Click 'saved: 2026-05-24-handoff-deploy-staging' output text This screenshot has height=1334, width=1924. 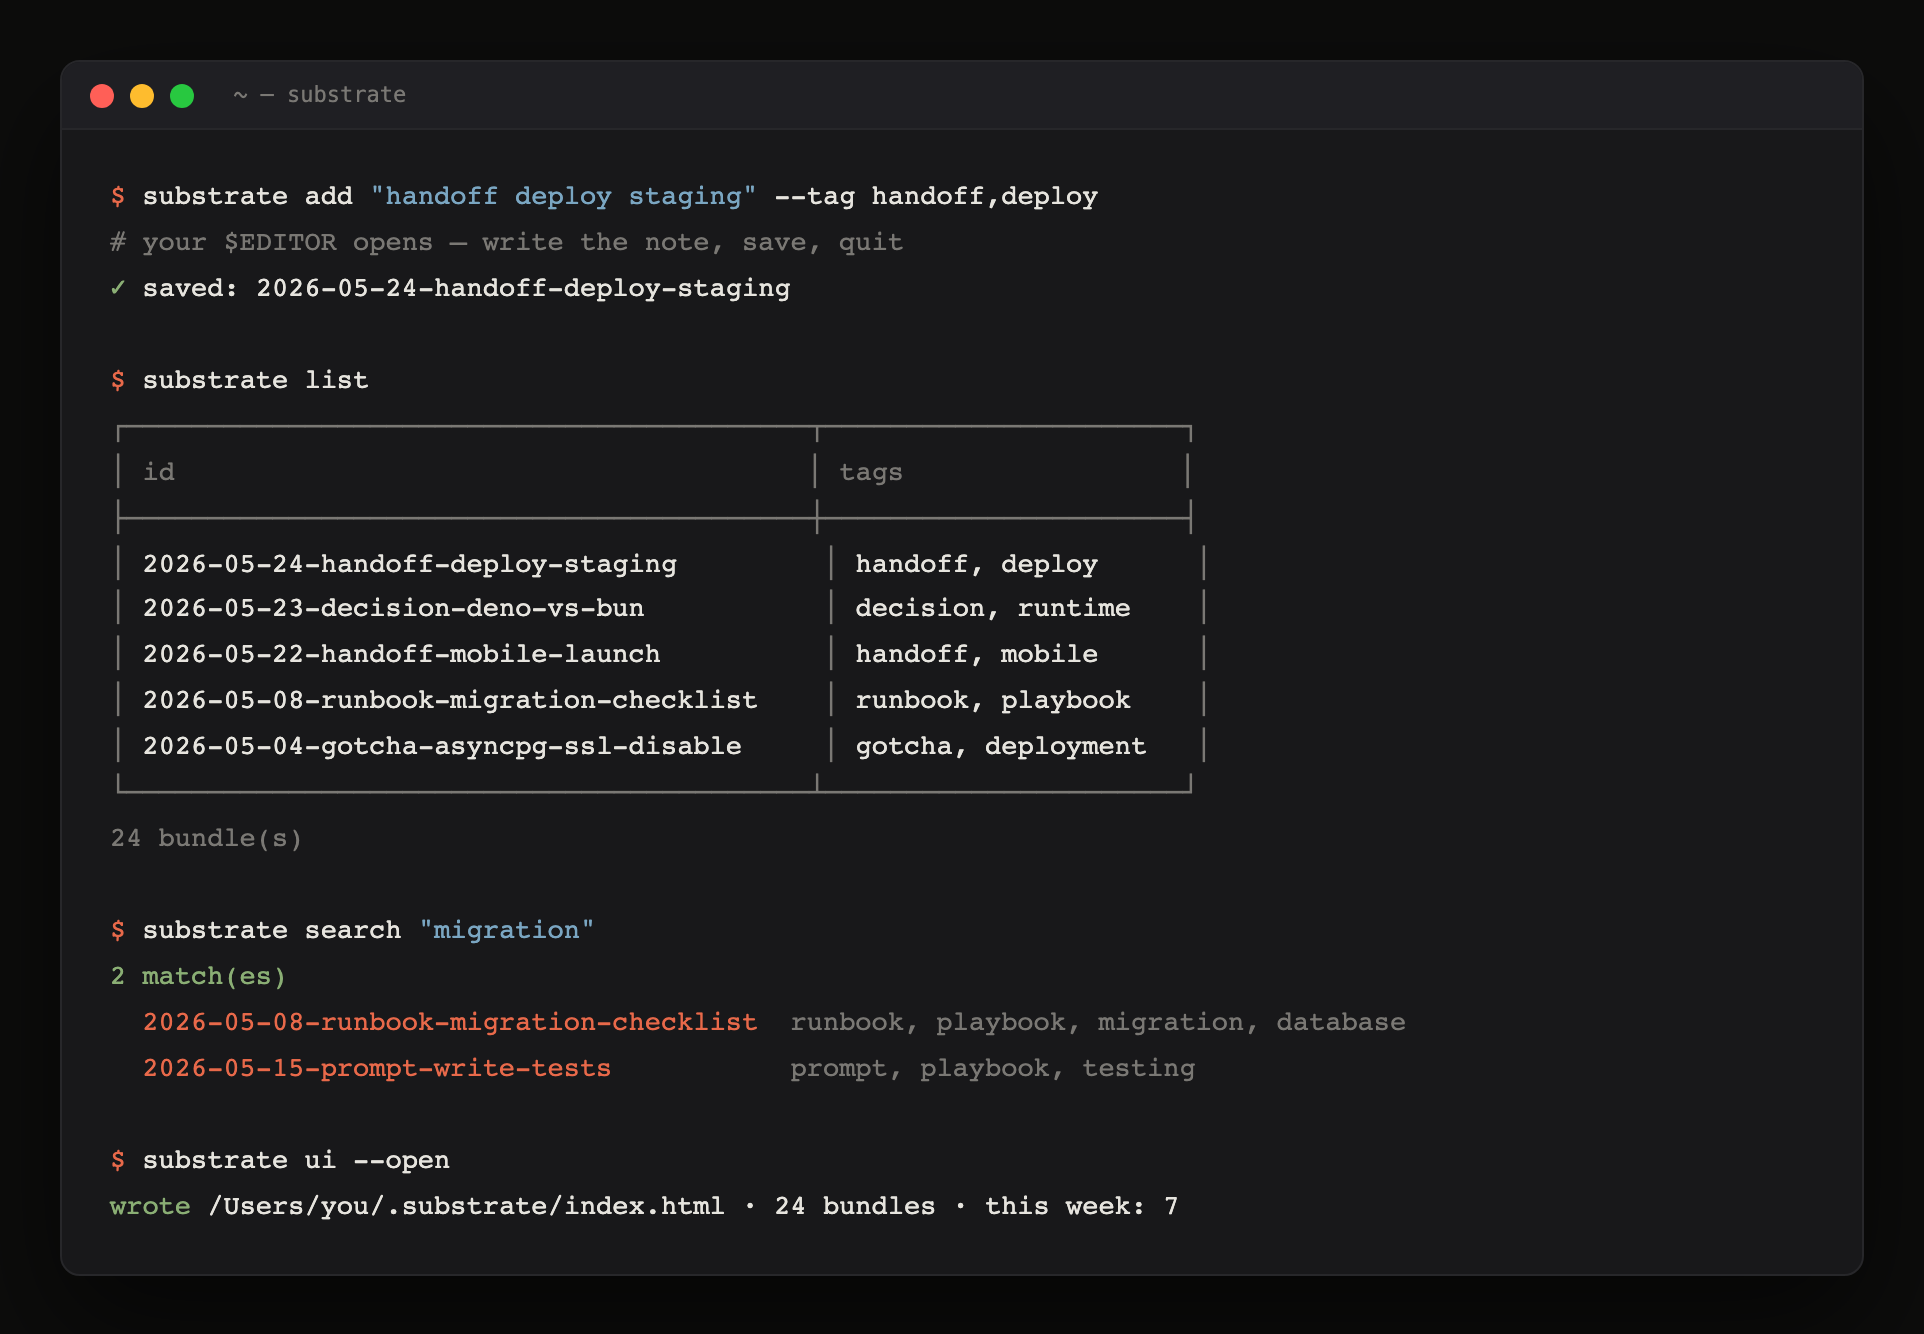click(466, 288)
